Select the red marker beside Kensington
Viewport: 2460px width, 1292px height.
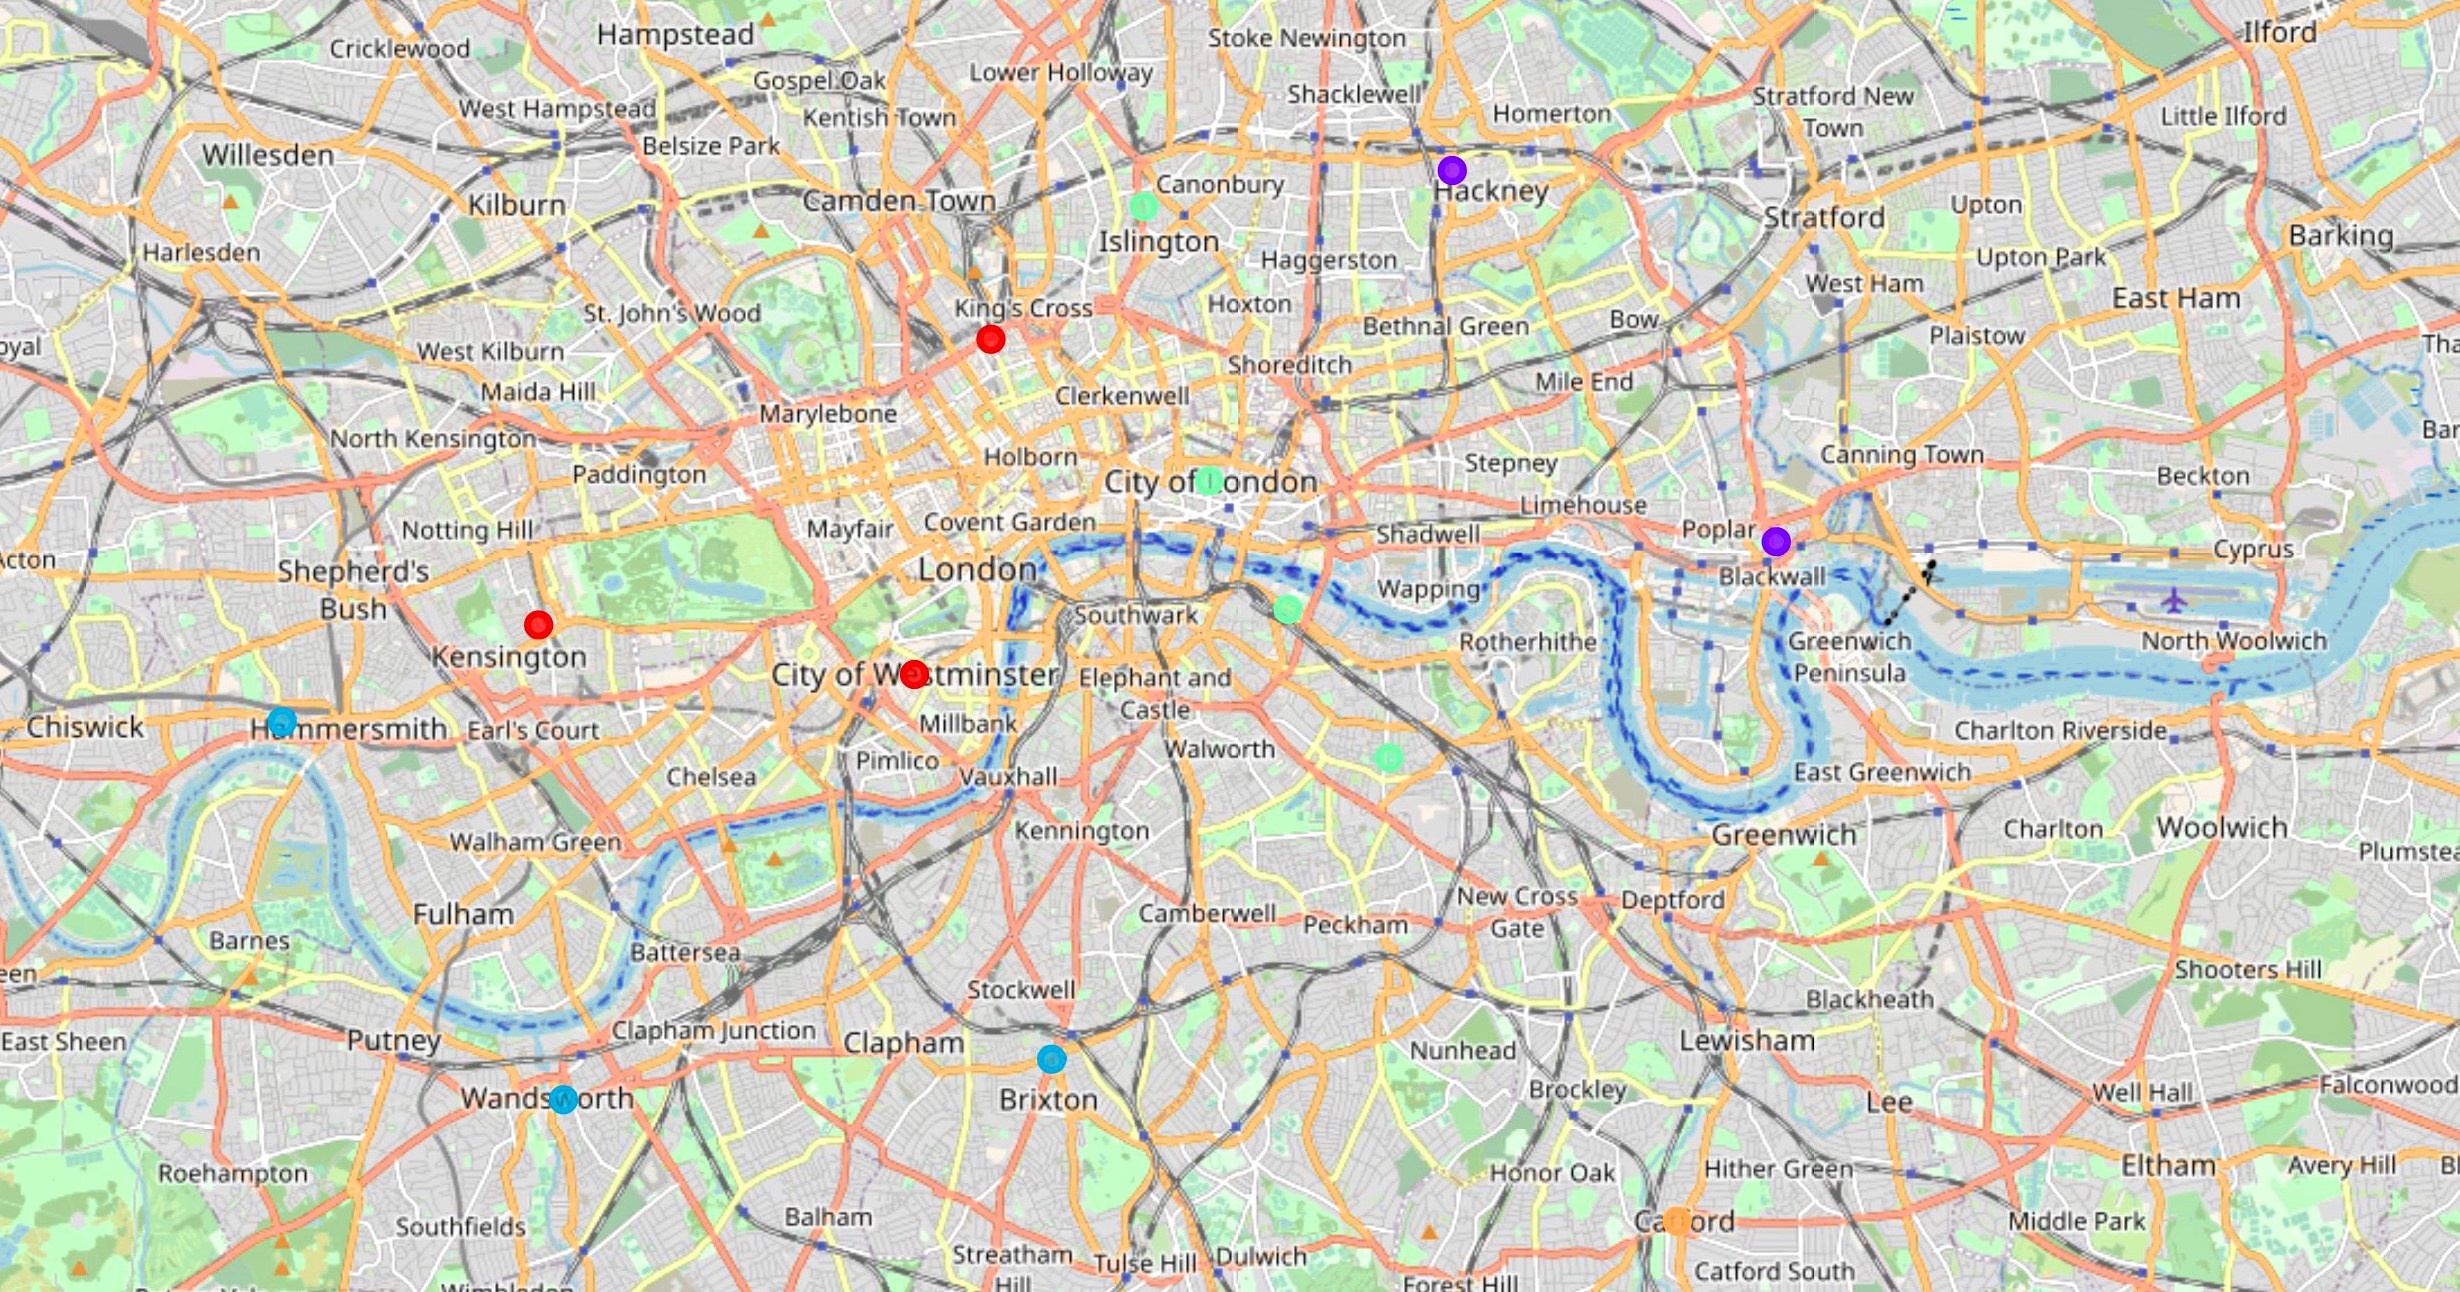tap(538, 626)
